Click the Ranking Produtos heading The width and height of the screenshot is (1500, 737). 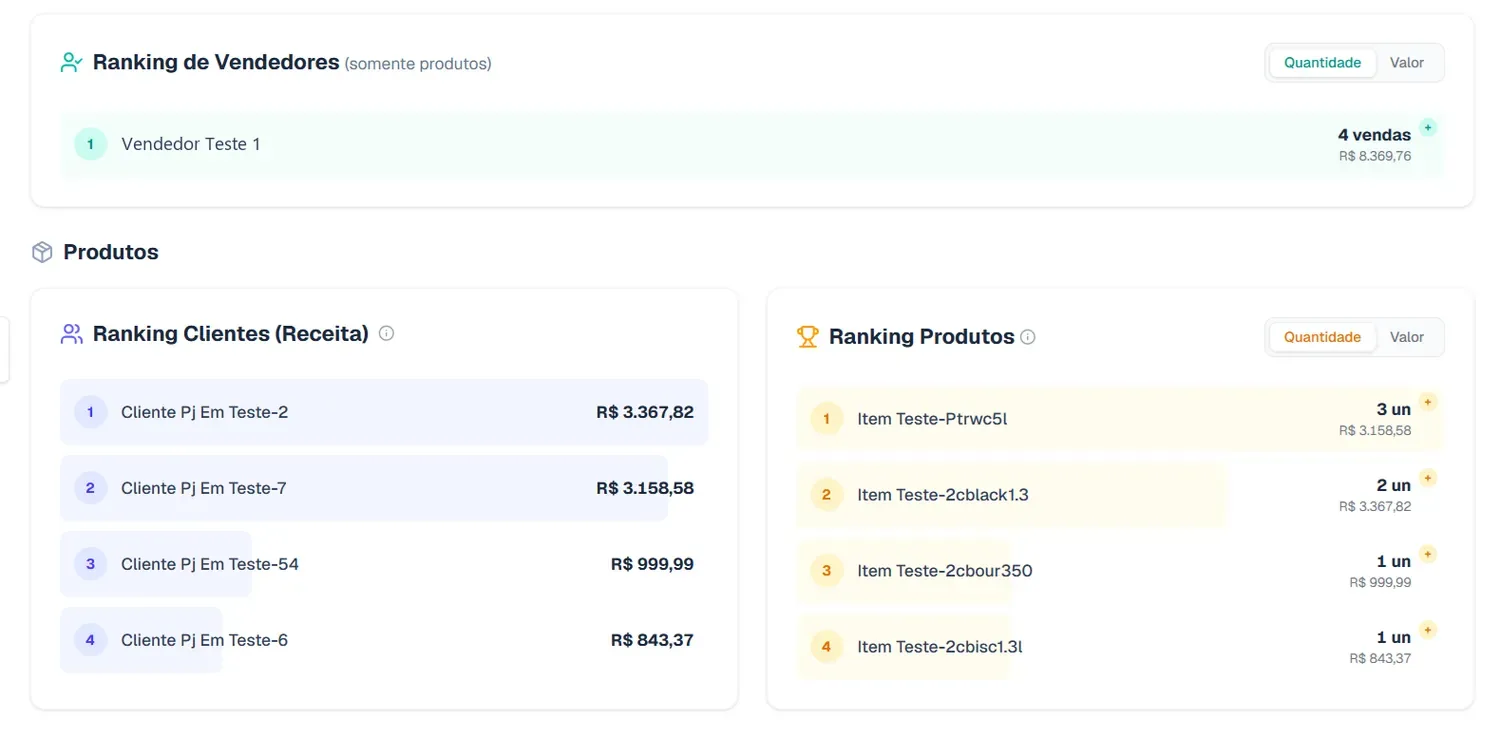(922, 337)
